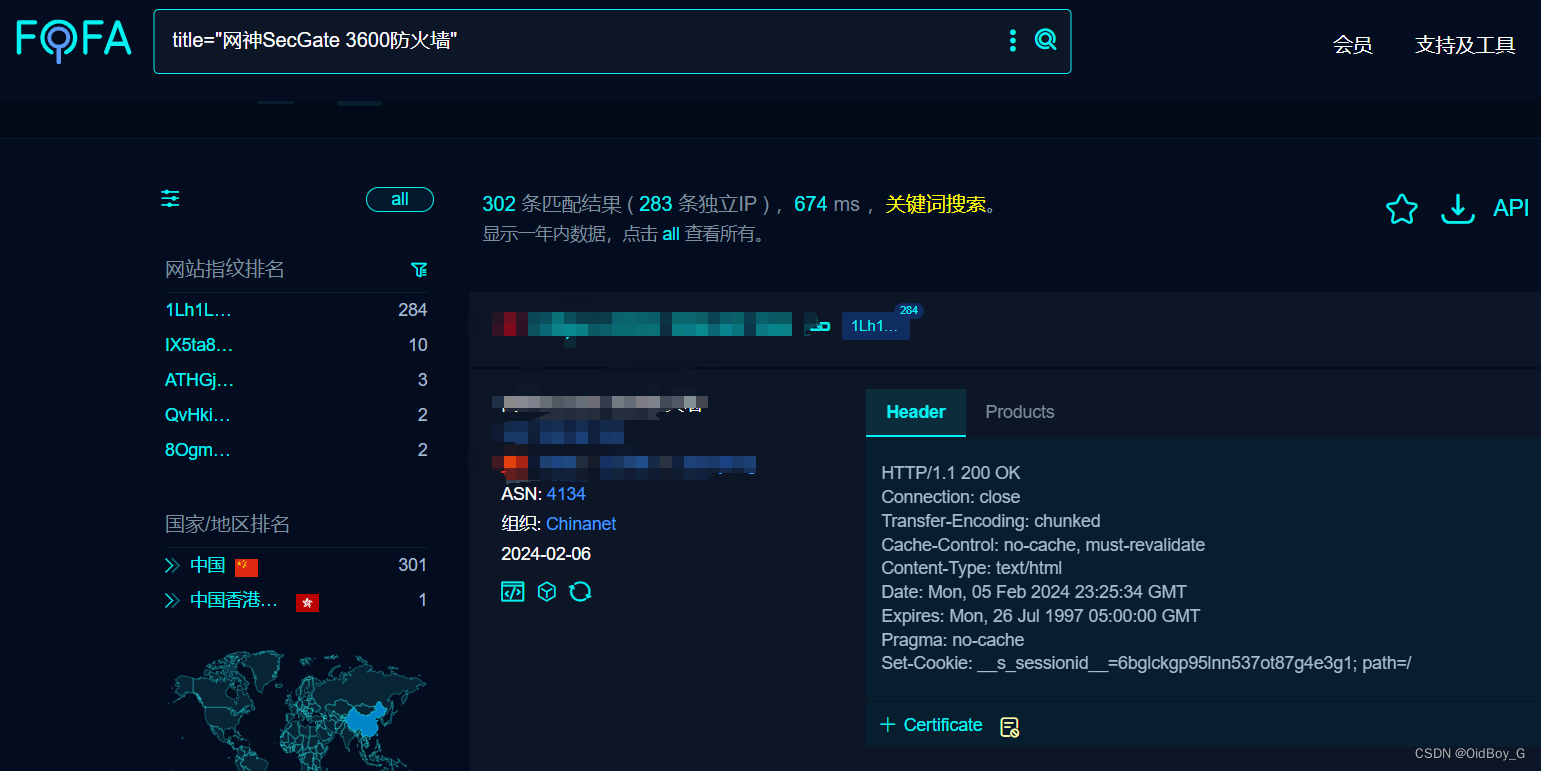
Task: Click the all link to view all data
Action: (671, 235)
